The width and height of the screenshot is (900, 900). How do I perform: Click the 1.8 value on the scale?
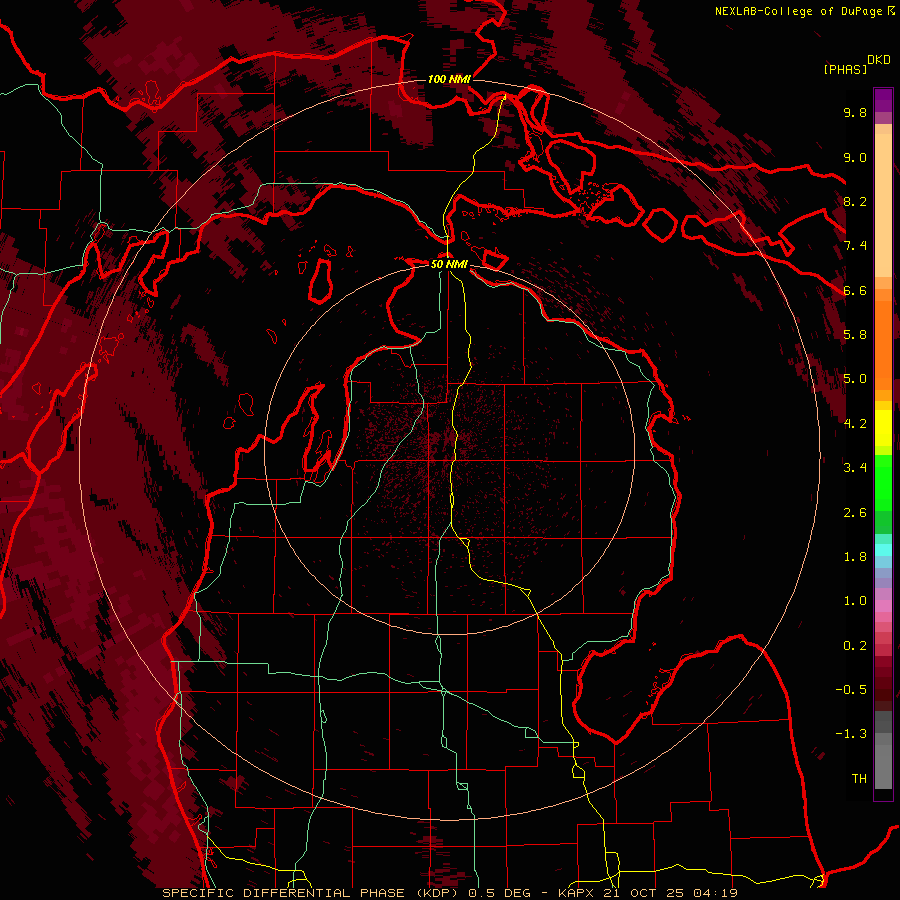(855, 557)
